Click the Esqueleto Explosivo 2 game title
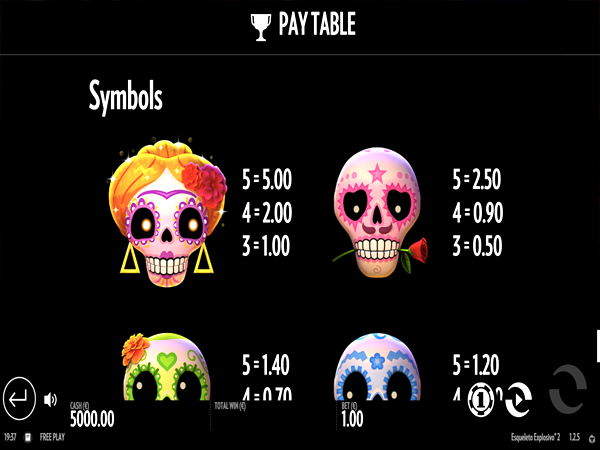Viewport: 600px width, 450px height. 536,437
